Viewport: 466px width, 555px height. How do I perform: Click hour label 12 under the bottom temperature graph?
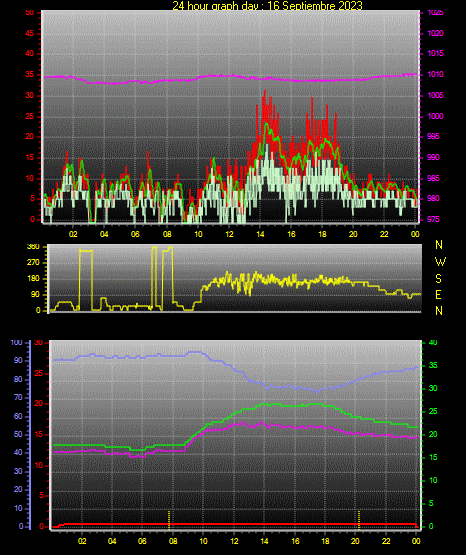pos(234,541)
